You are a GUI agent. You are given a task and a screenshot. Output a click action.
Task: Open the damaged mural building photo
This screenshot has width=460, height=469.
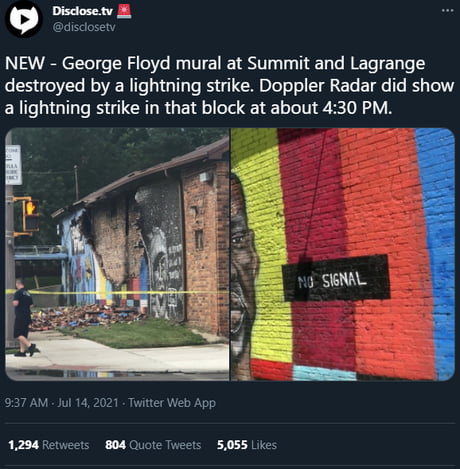pos(117,254)
